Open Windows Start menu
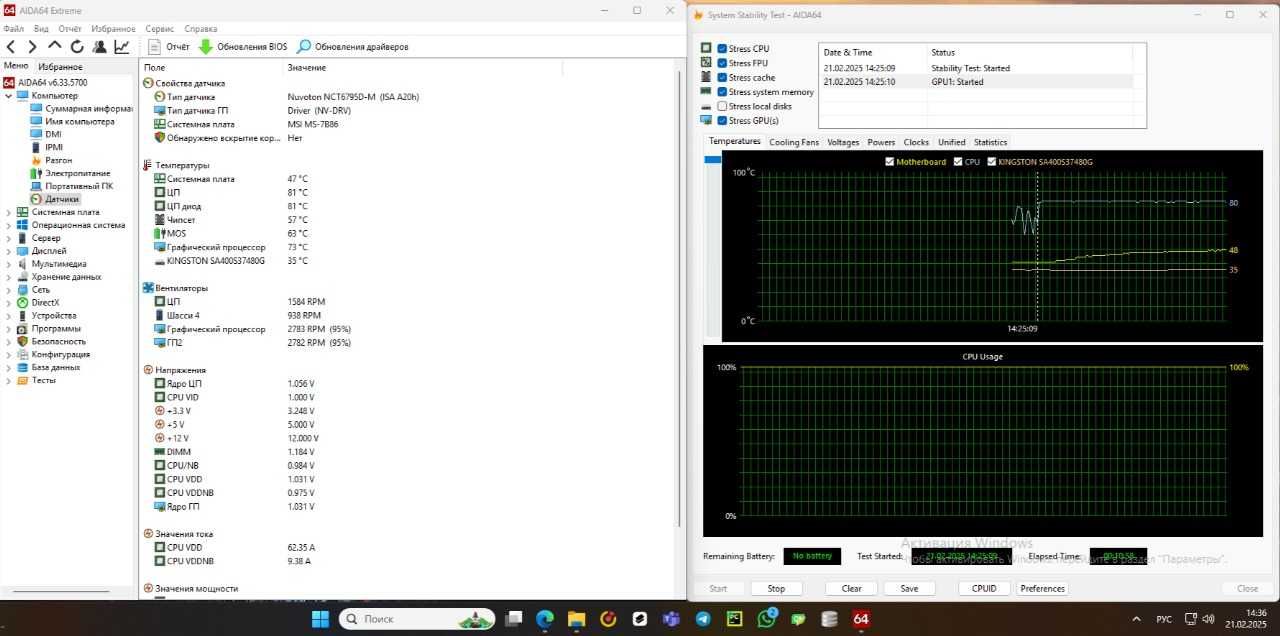1280x636 pixels. point(320,619)
